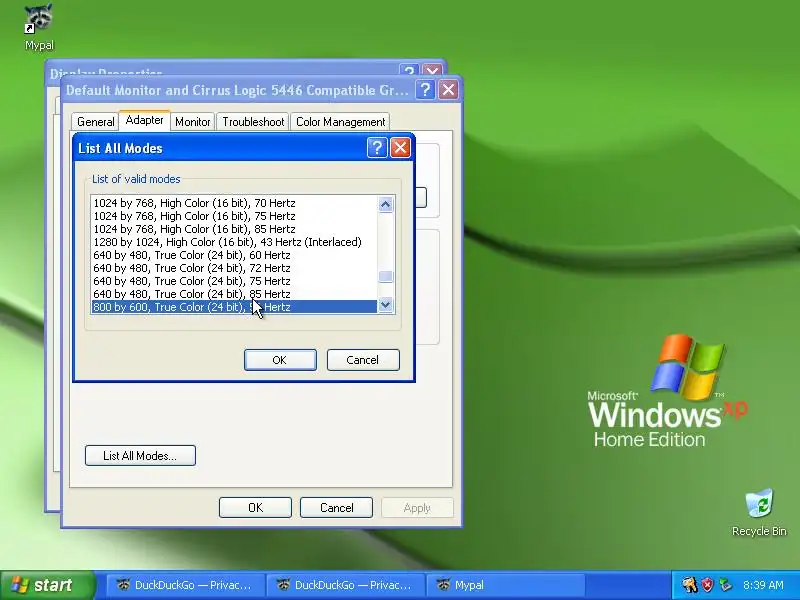Go to the Troubleshoot tab
Image resolution: width=800 pixels, height=600 pixels.
tap(253, 122)
